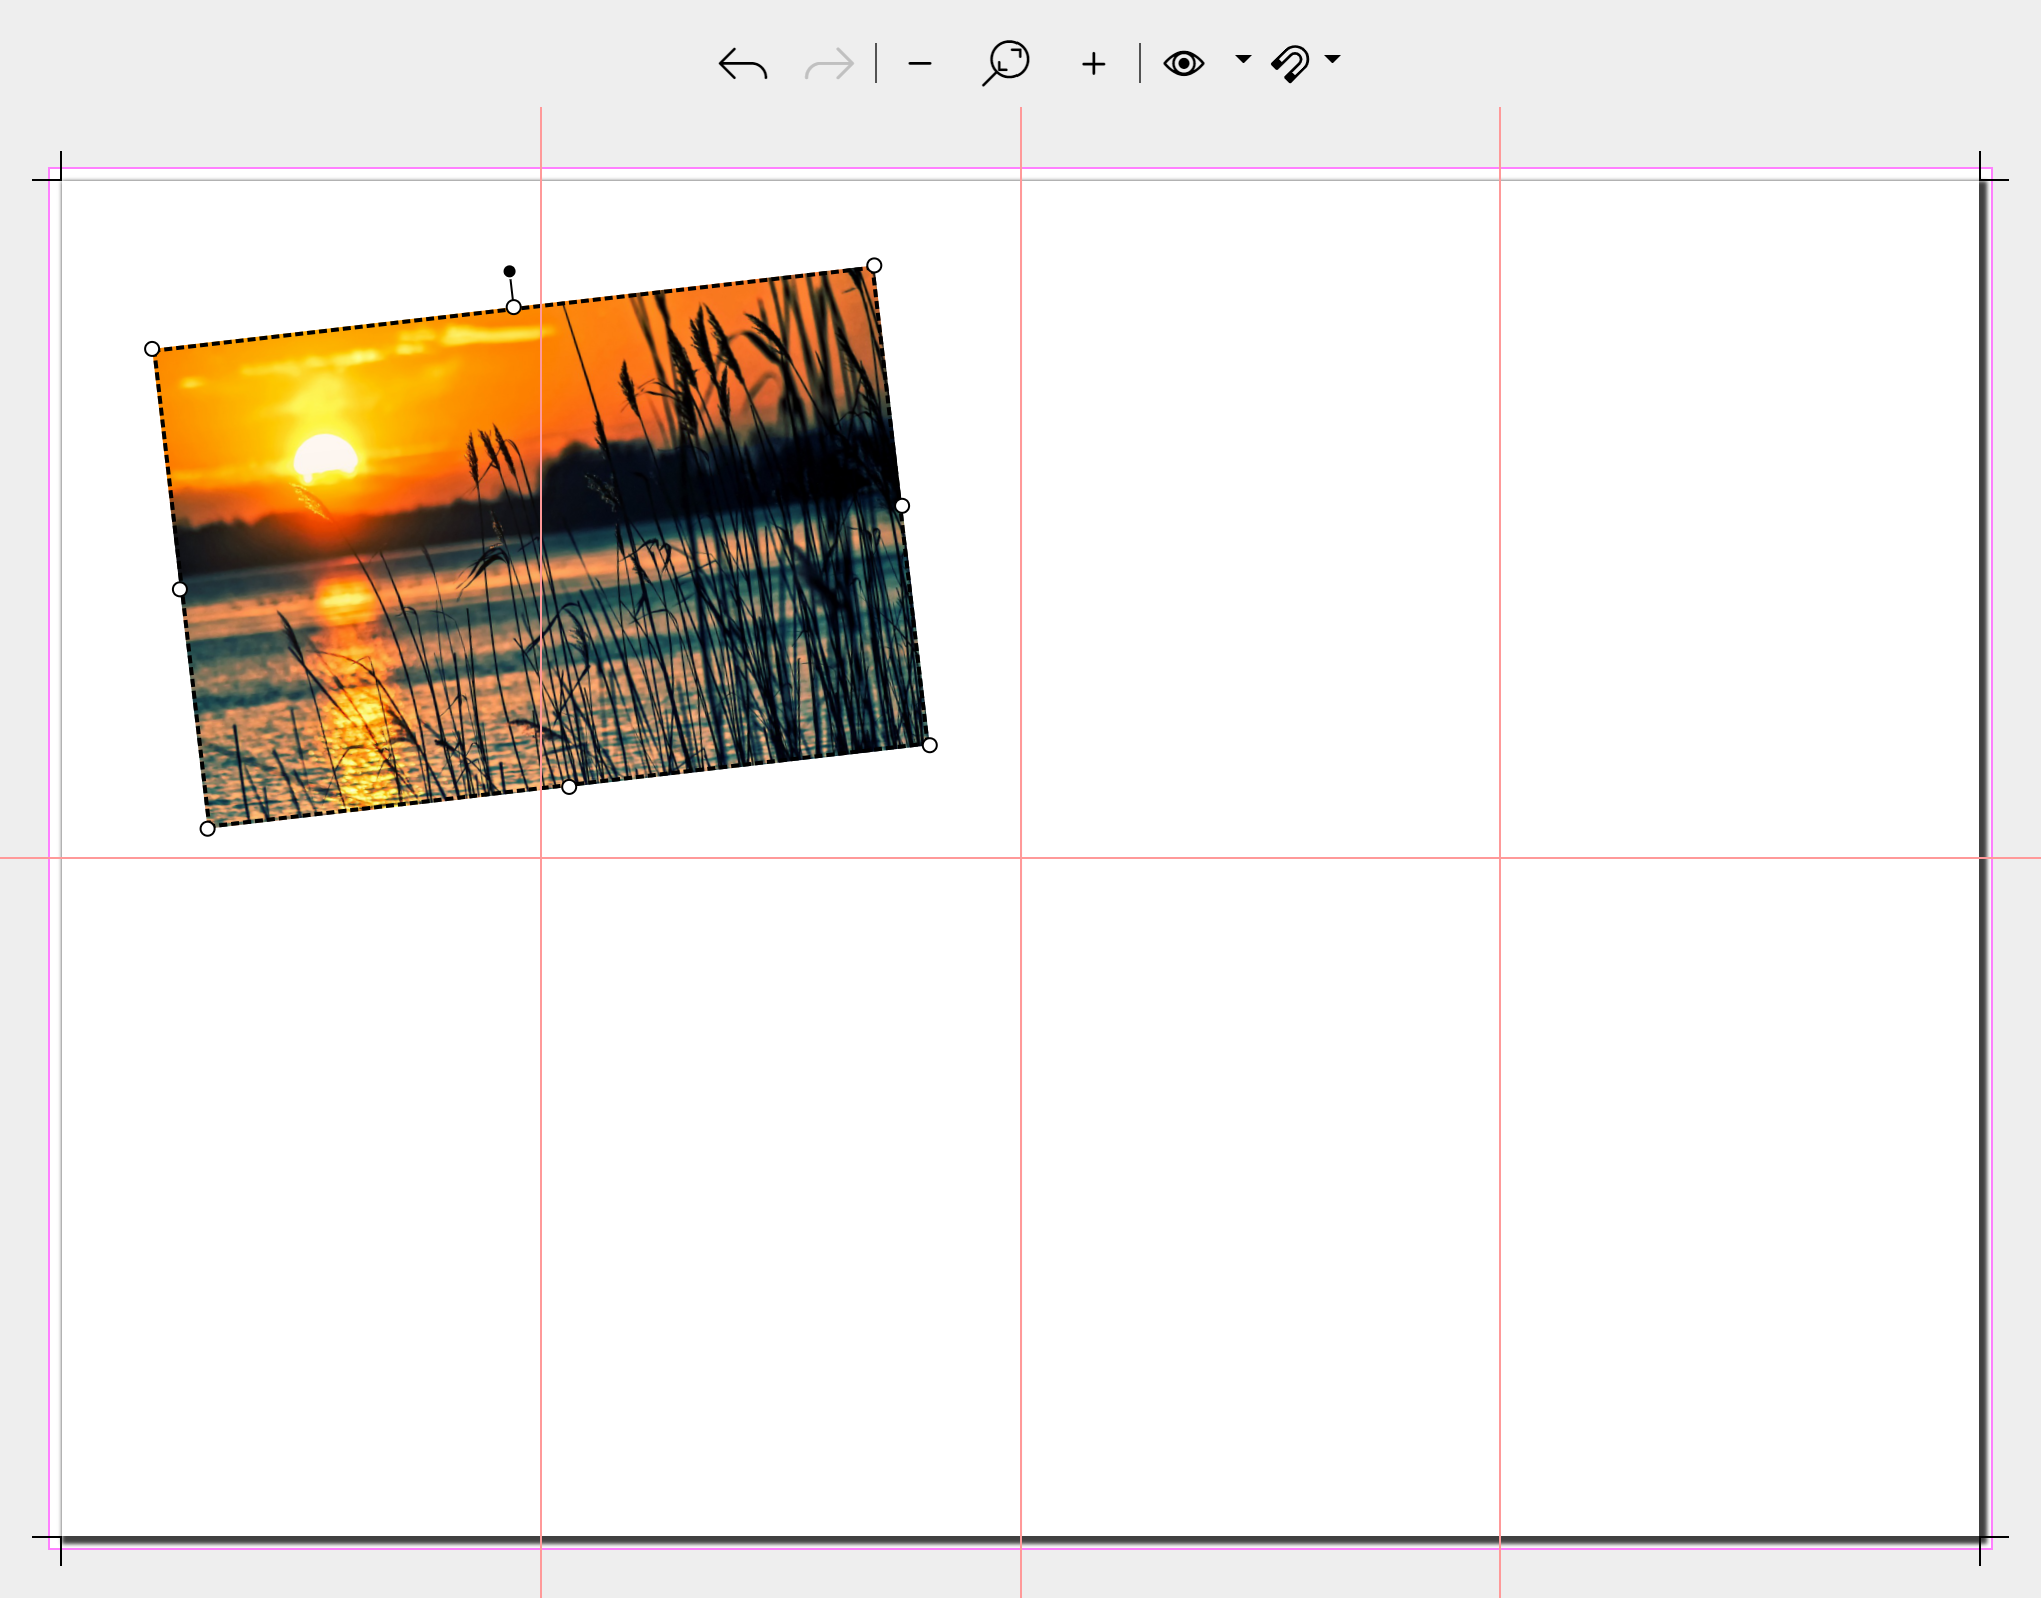Image resolution: width=2041 pixels, height=1598 pixels.
Task: Select the image's top-left corner handle
Action: coord(152,349)
